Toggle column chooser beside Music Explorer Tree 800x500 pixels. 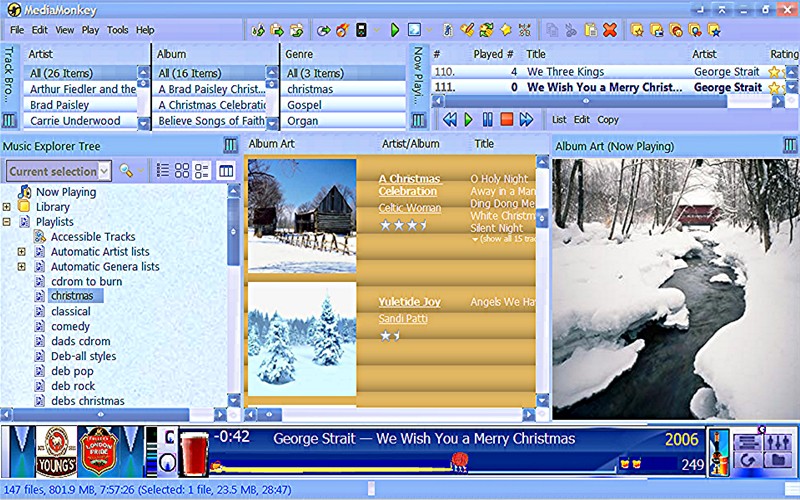point(231,146)
